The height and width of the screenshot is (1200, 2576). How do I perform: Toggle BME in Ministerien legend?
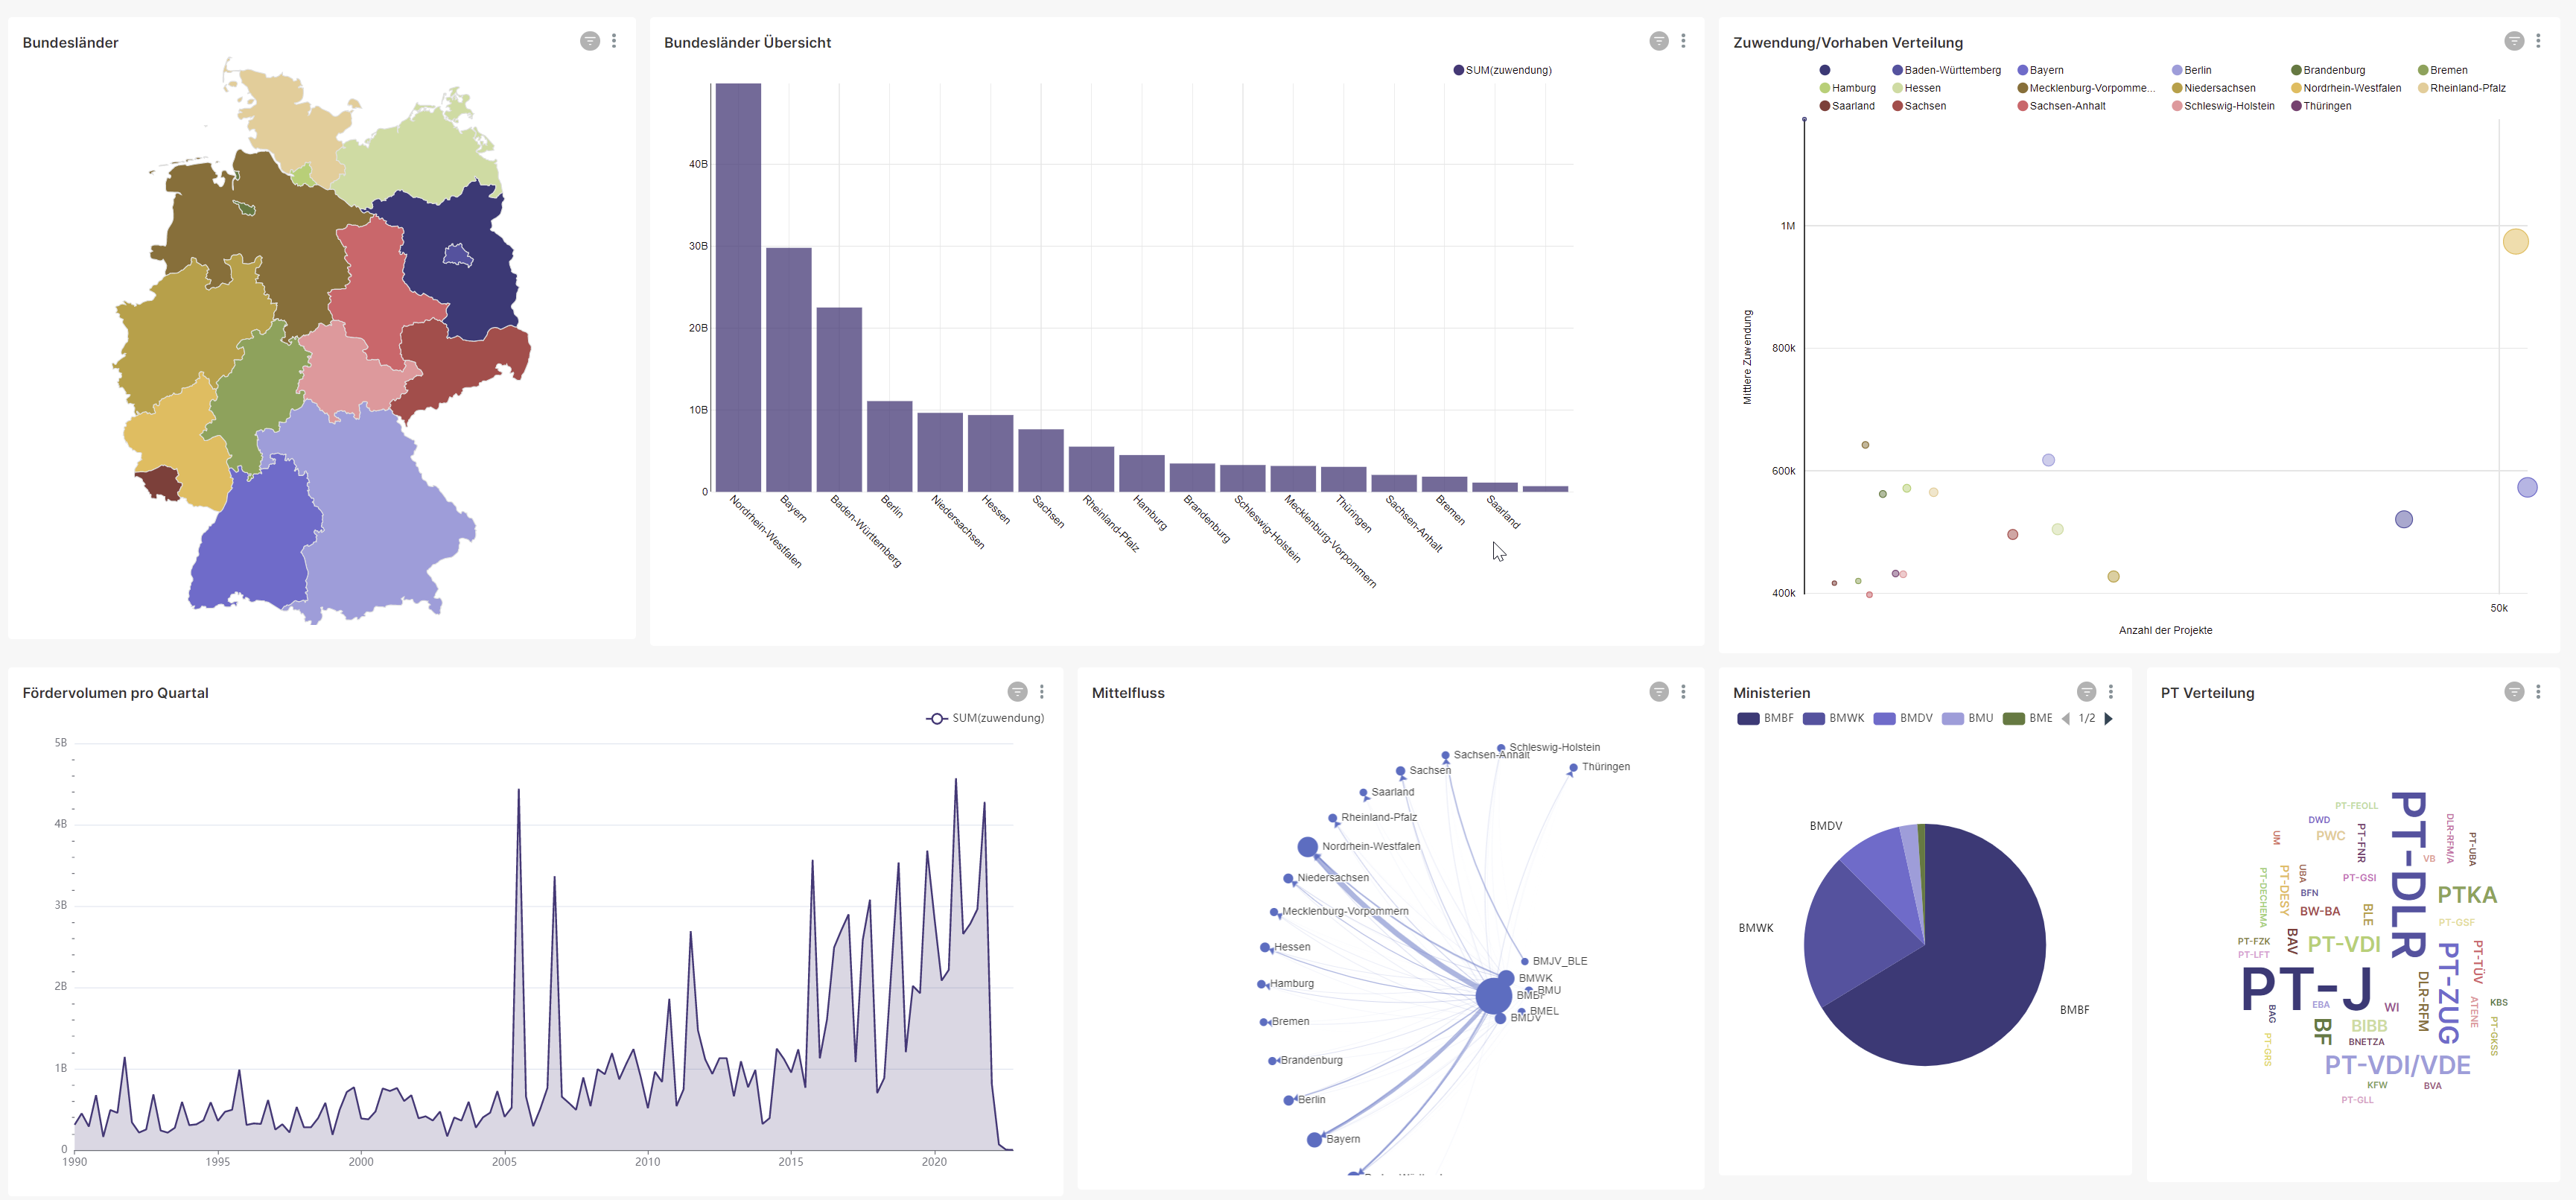2028,718
